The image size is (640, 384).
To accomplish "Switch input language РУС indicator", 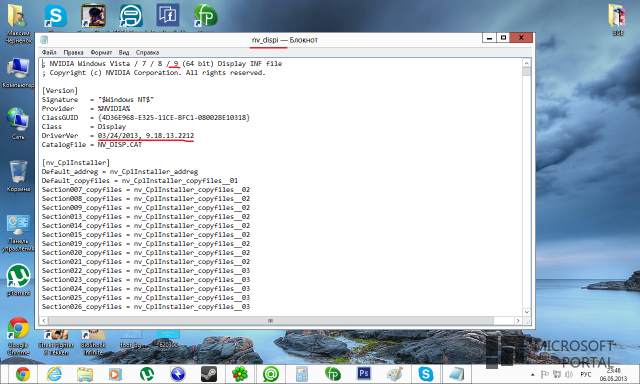I will [x=586, y=374].
